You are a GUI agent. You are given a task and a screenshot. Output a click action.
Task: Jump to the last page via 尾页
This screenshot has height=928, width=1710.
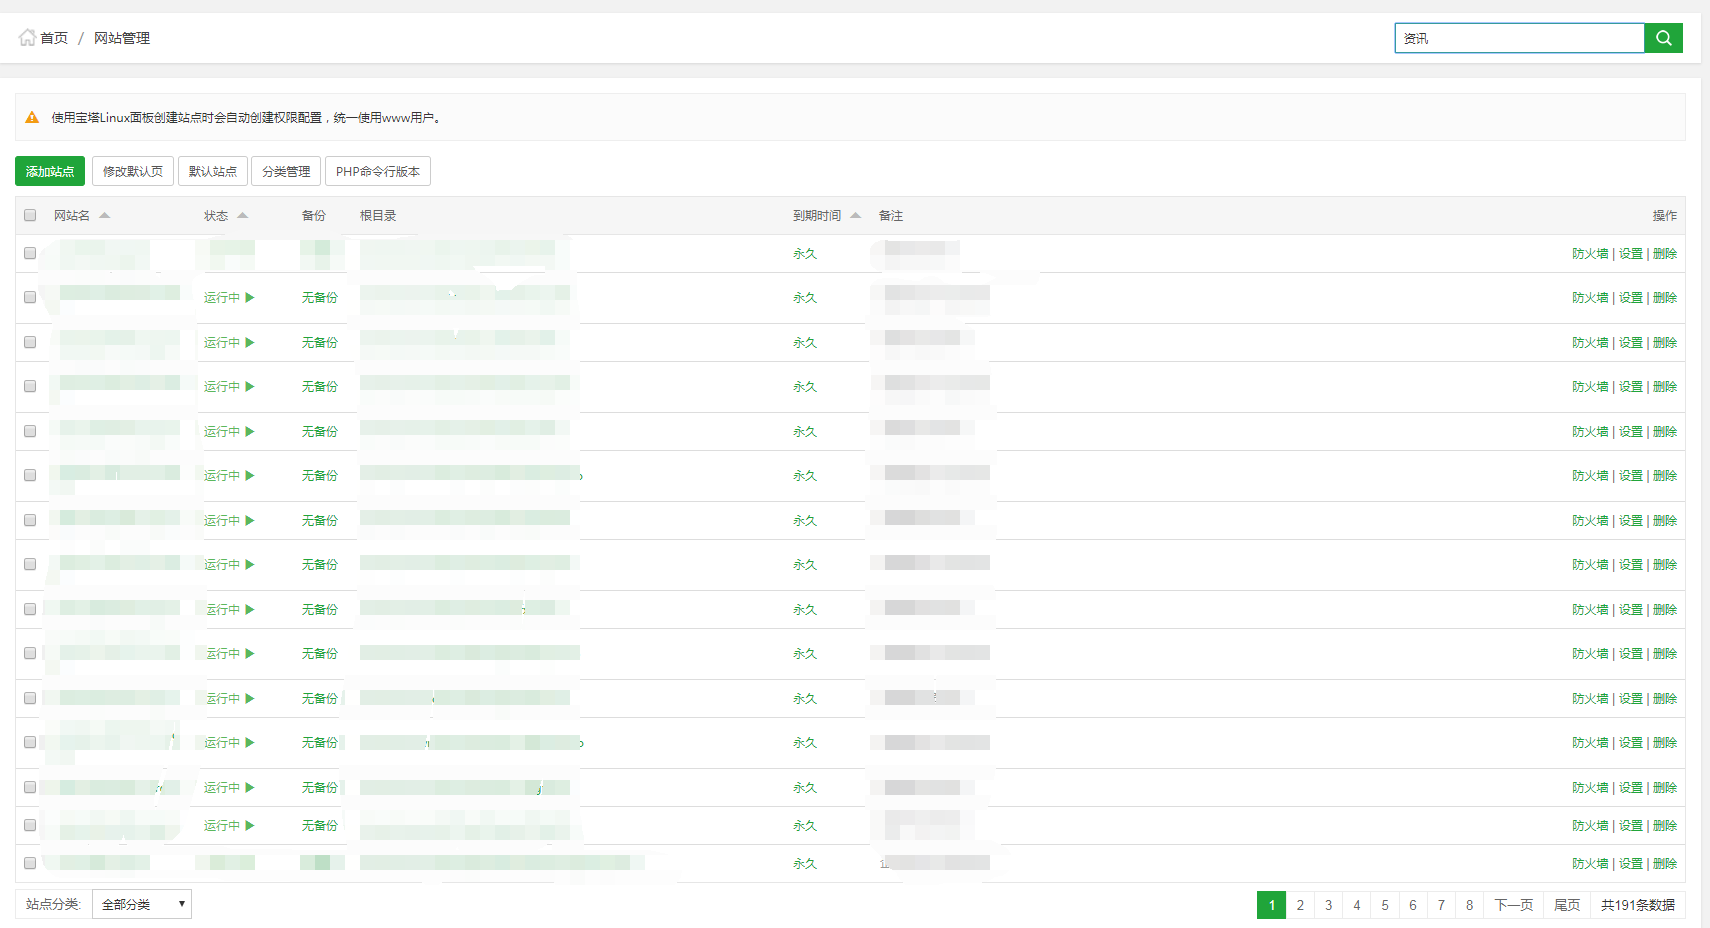1567,905
